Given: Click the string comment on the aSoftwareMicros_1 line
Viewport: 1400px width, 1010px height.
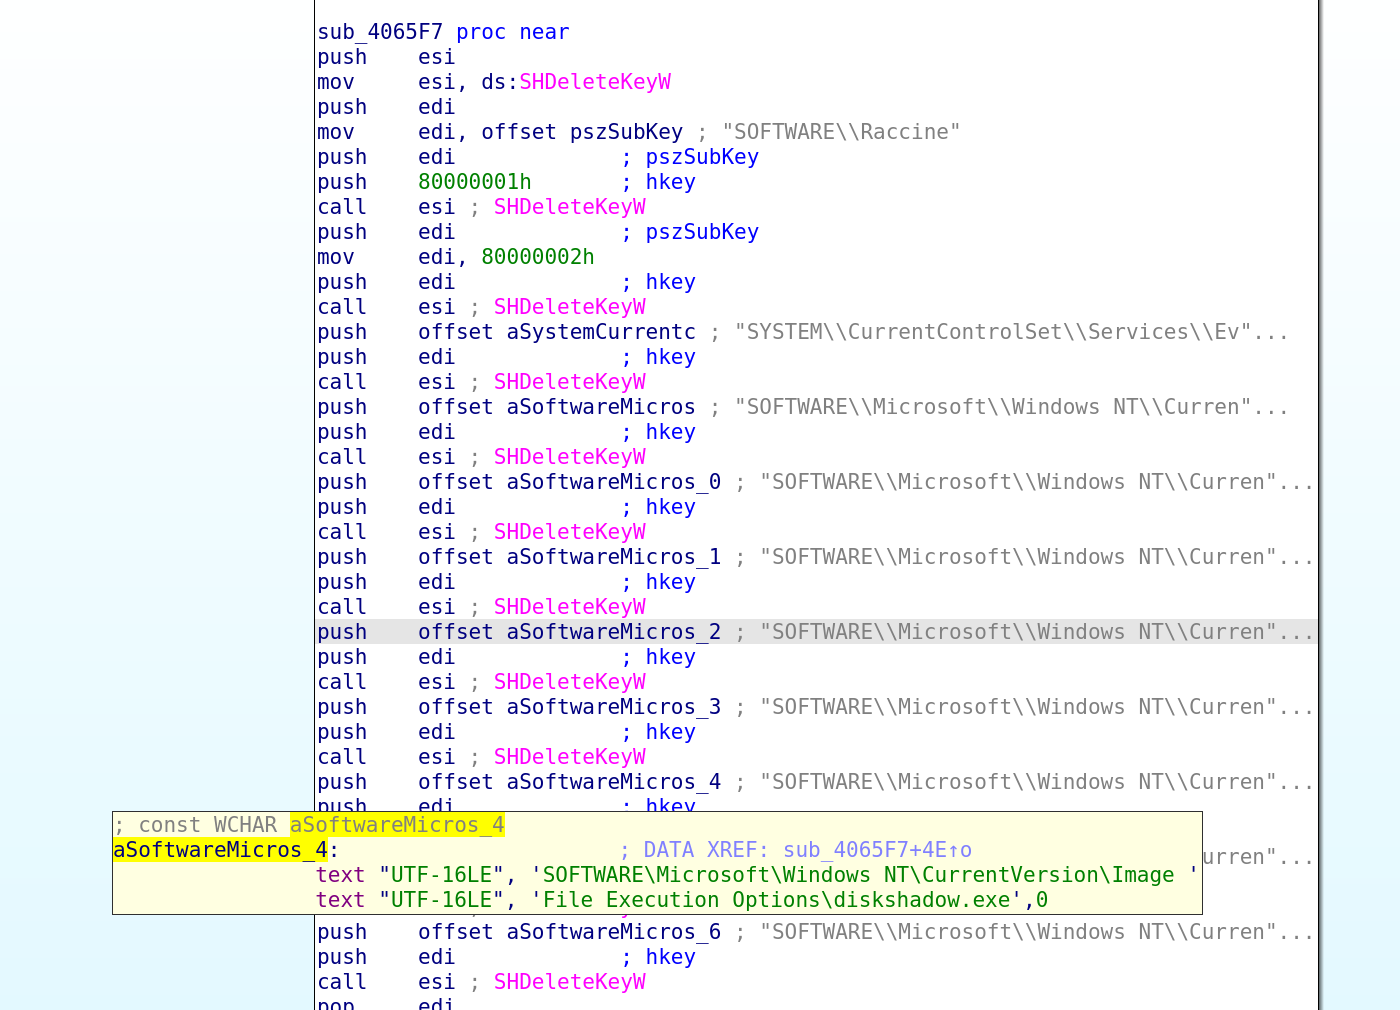Looking at the screenshot, I should (1037, 557).
